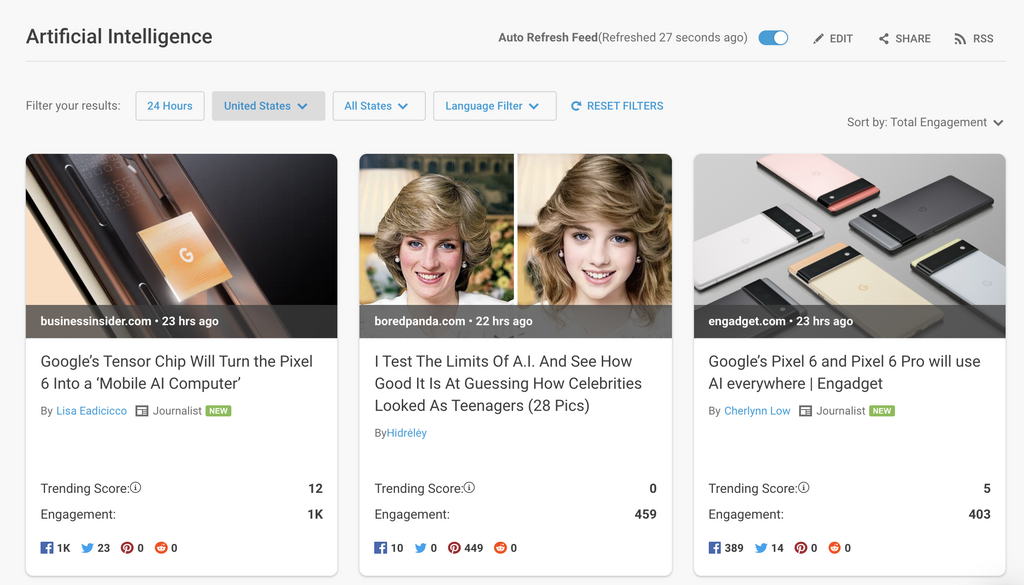This screenshot has width=1024, height=585.
Task: Click the Reset Filters button
Action: coord(617,106)
